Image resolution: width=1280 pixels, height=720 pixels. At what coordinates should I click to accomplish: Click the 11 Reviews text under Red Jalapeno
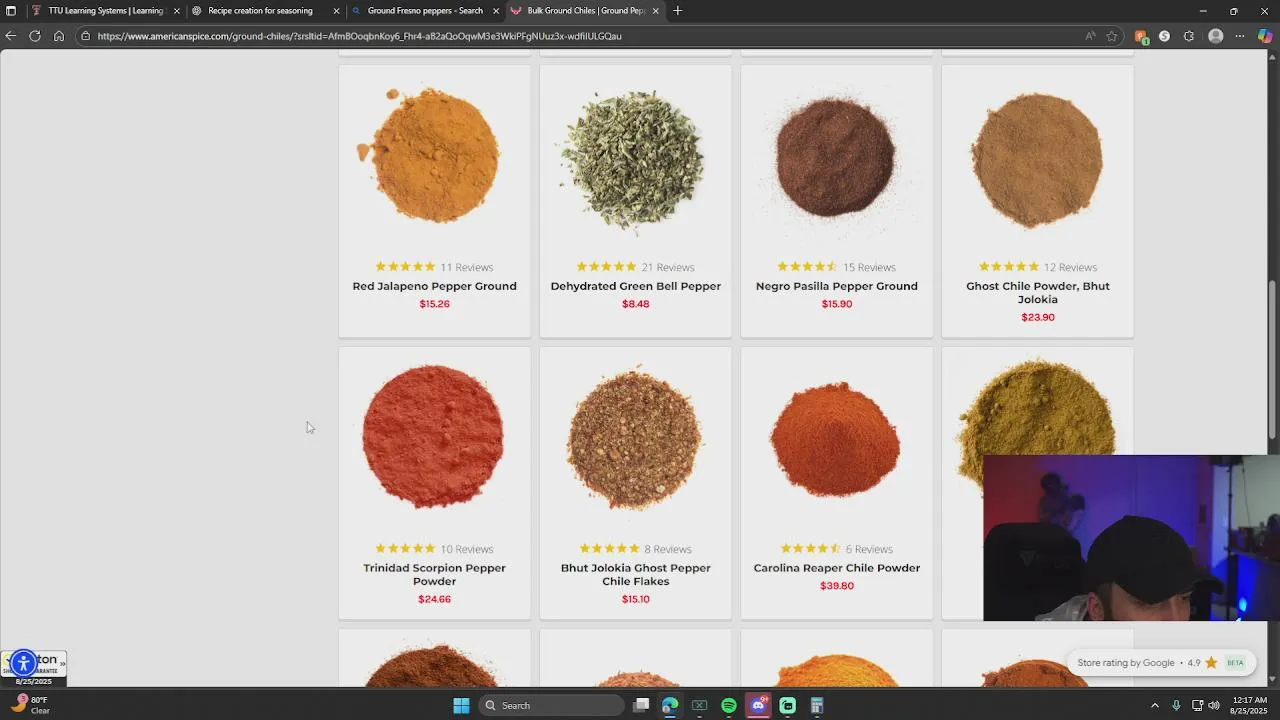tap(466, 267)
